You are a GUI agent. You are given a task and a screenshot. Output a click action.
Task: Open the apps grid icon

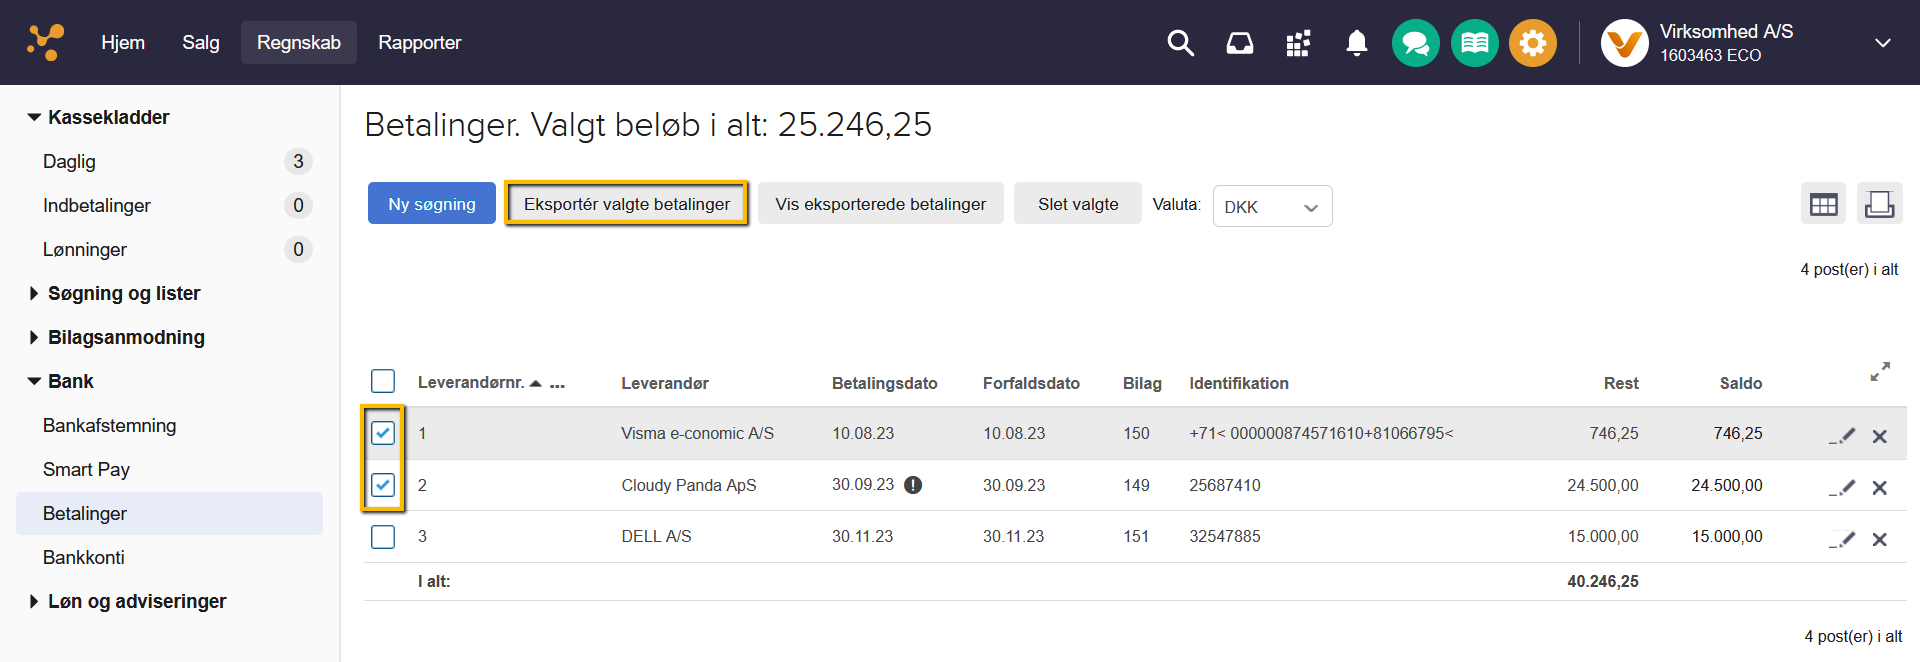tap(1298, 43)
